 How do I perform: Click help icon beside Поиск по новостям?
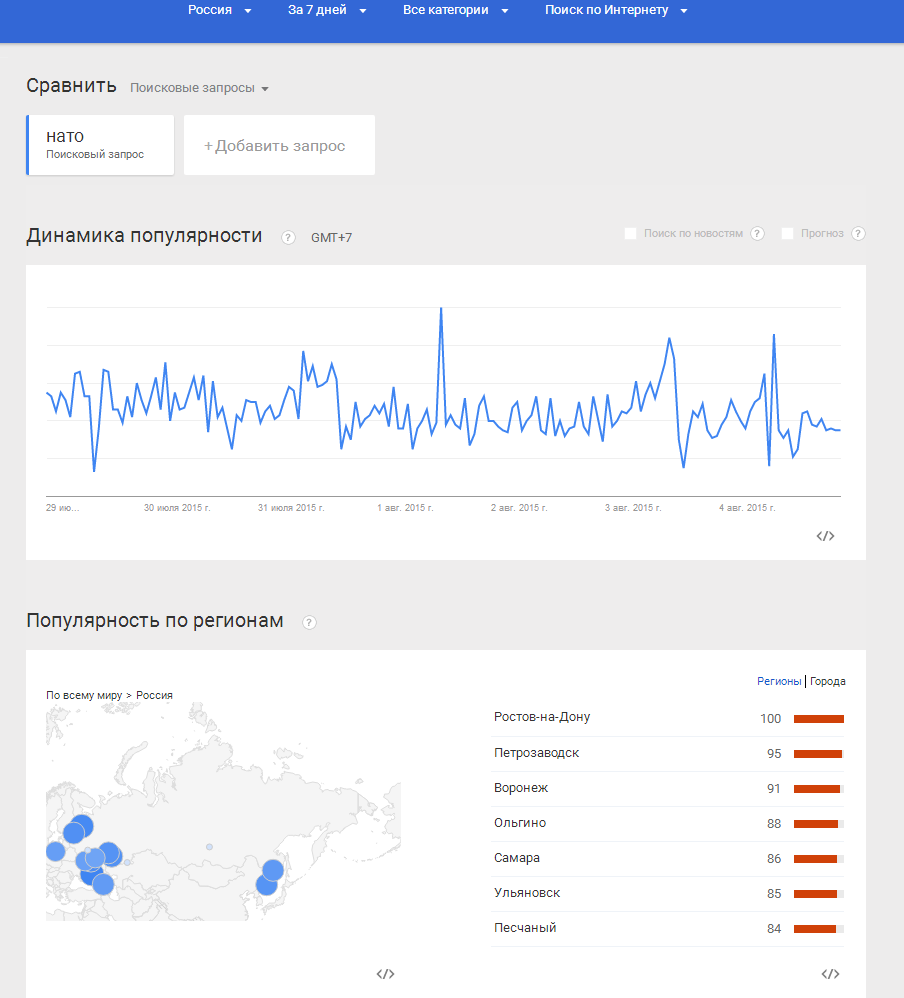758,234
